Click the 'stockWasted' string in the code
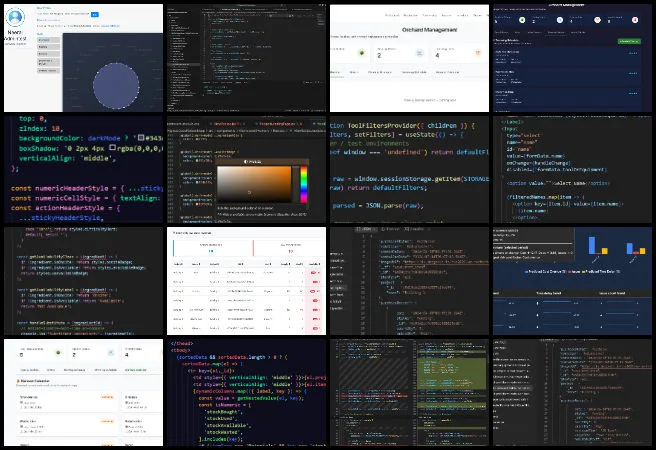This screenshot has height=450, width=656. point(227,432)
